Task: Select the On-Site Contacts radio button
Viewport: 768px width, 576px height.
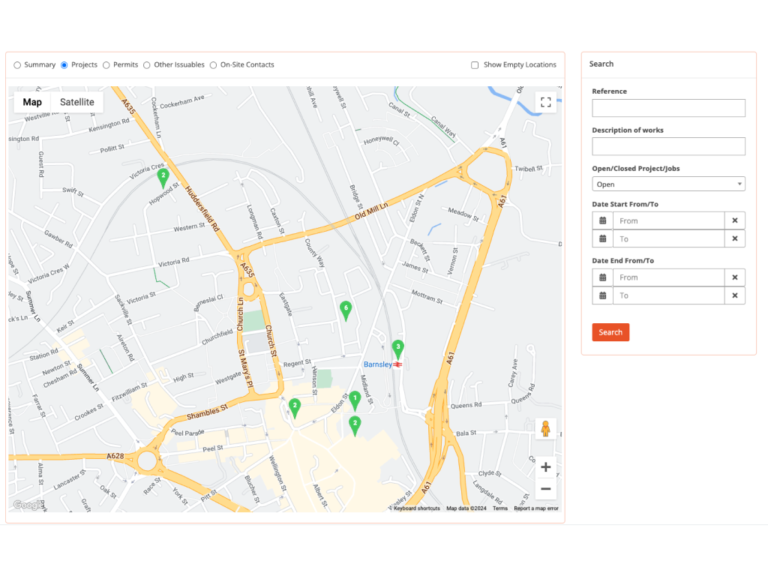Action: pos(213,65)
